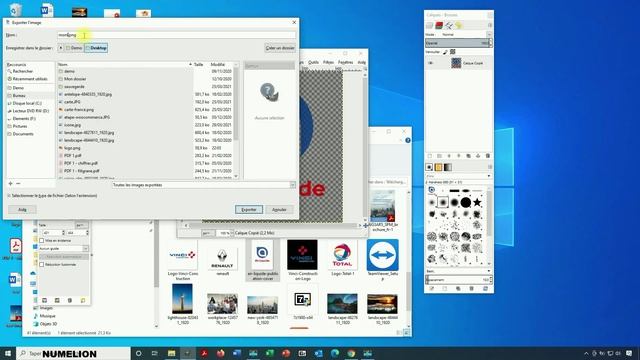Switch to the Canaux channels tab icon

pos(439,26)
